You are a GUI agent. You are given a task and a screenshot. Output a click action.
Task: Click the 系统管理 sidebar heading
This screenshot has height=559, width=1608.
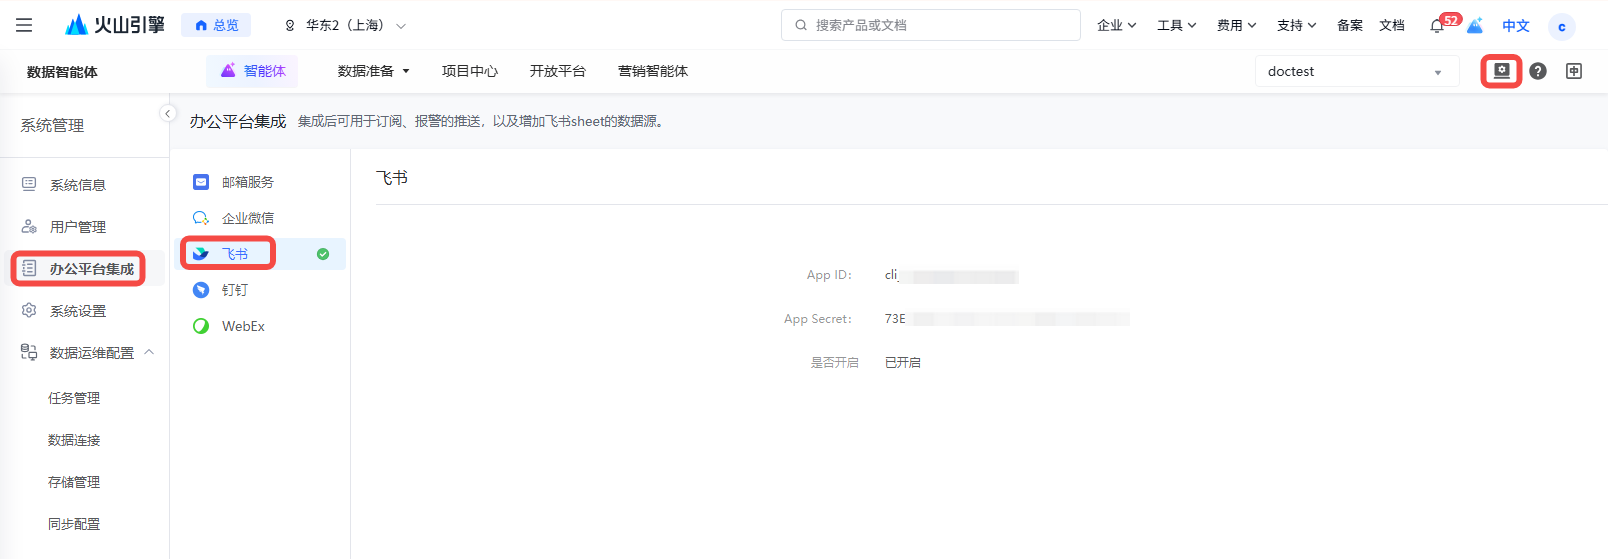tap(52, 125)
